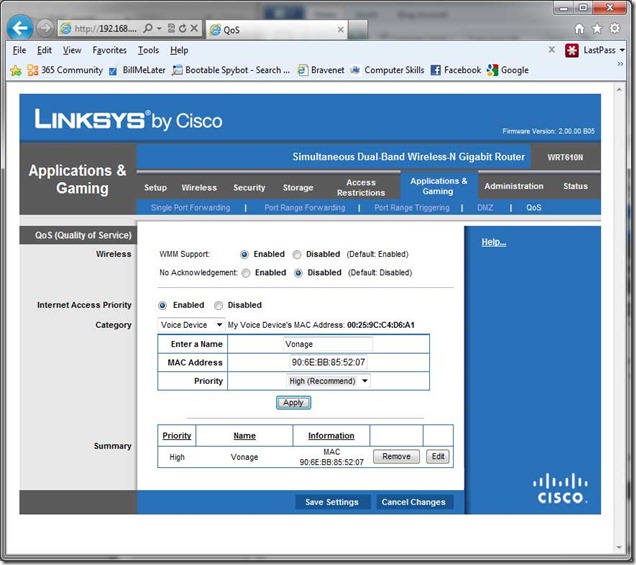The width and height of the screenshot is (636, 565).
Task: Click the page scrollbar down arrow
Action: pyautogui.click(x=619, y=548)
